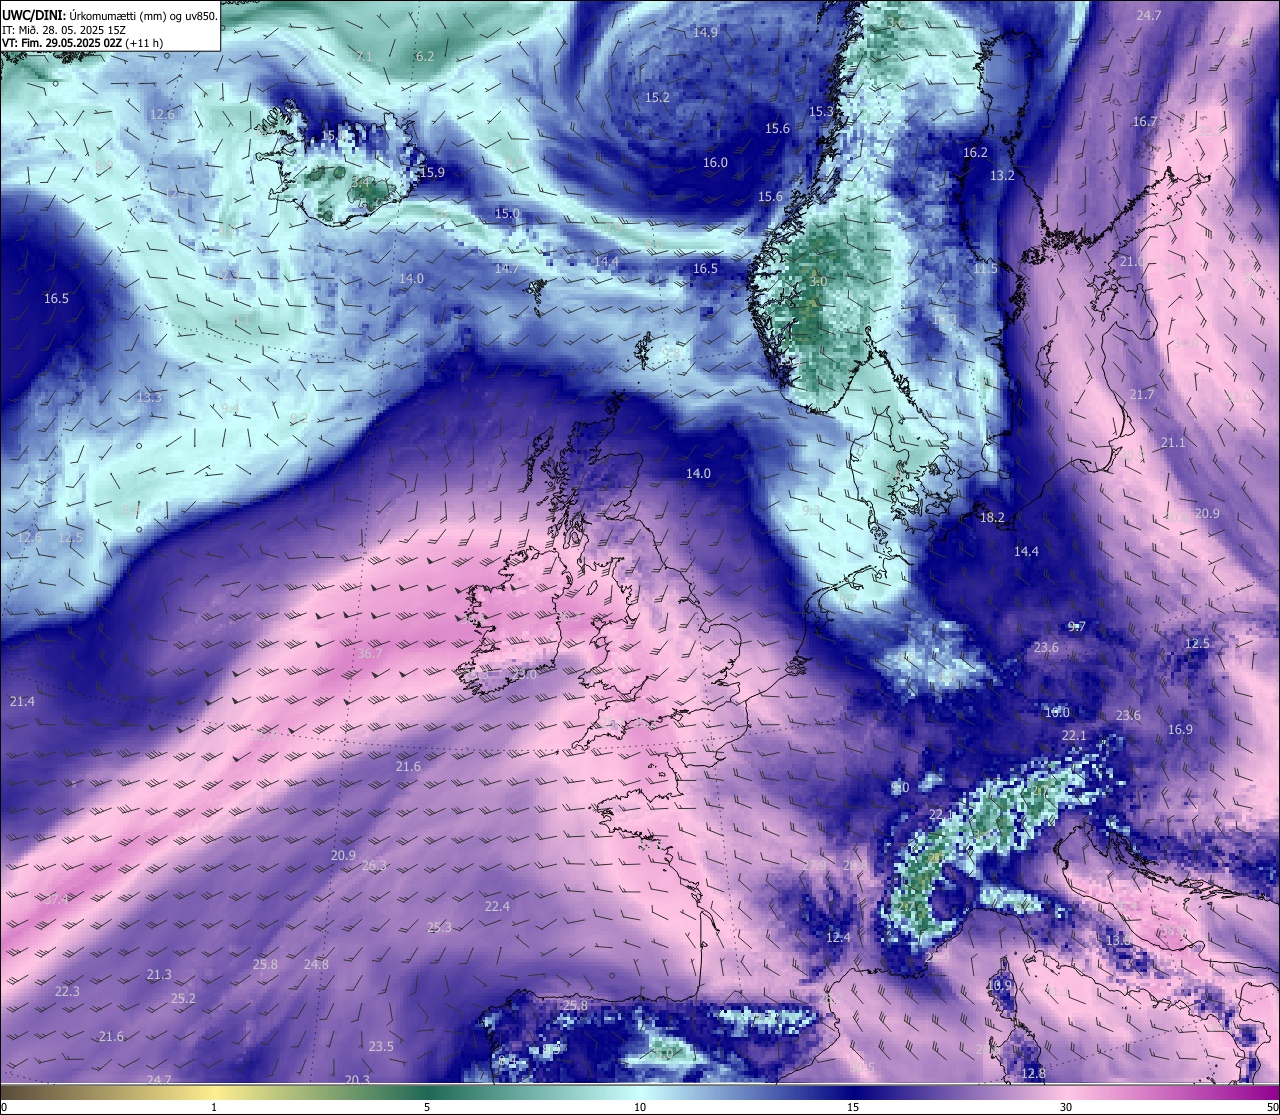Click the 22.1 value north of the Alps
The height and width of the screenshot is (1115, 1280).
pos(1074,736)
